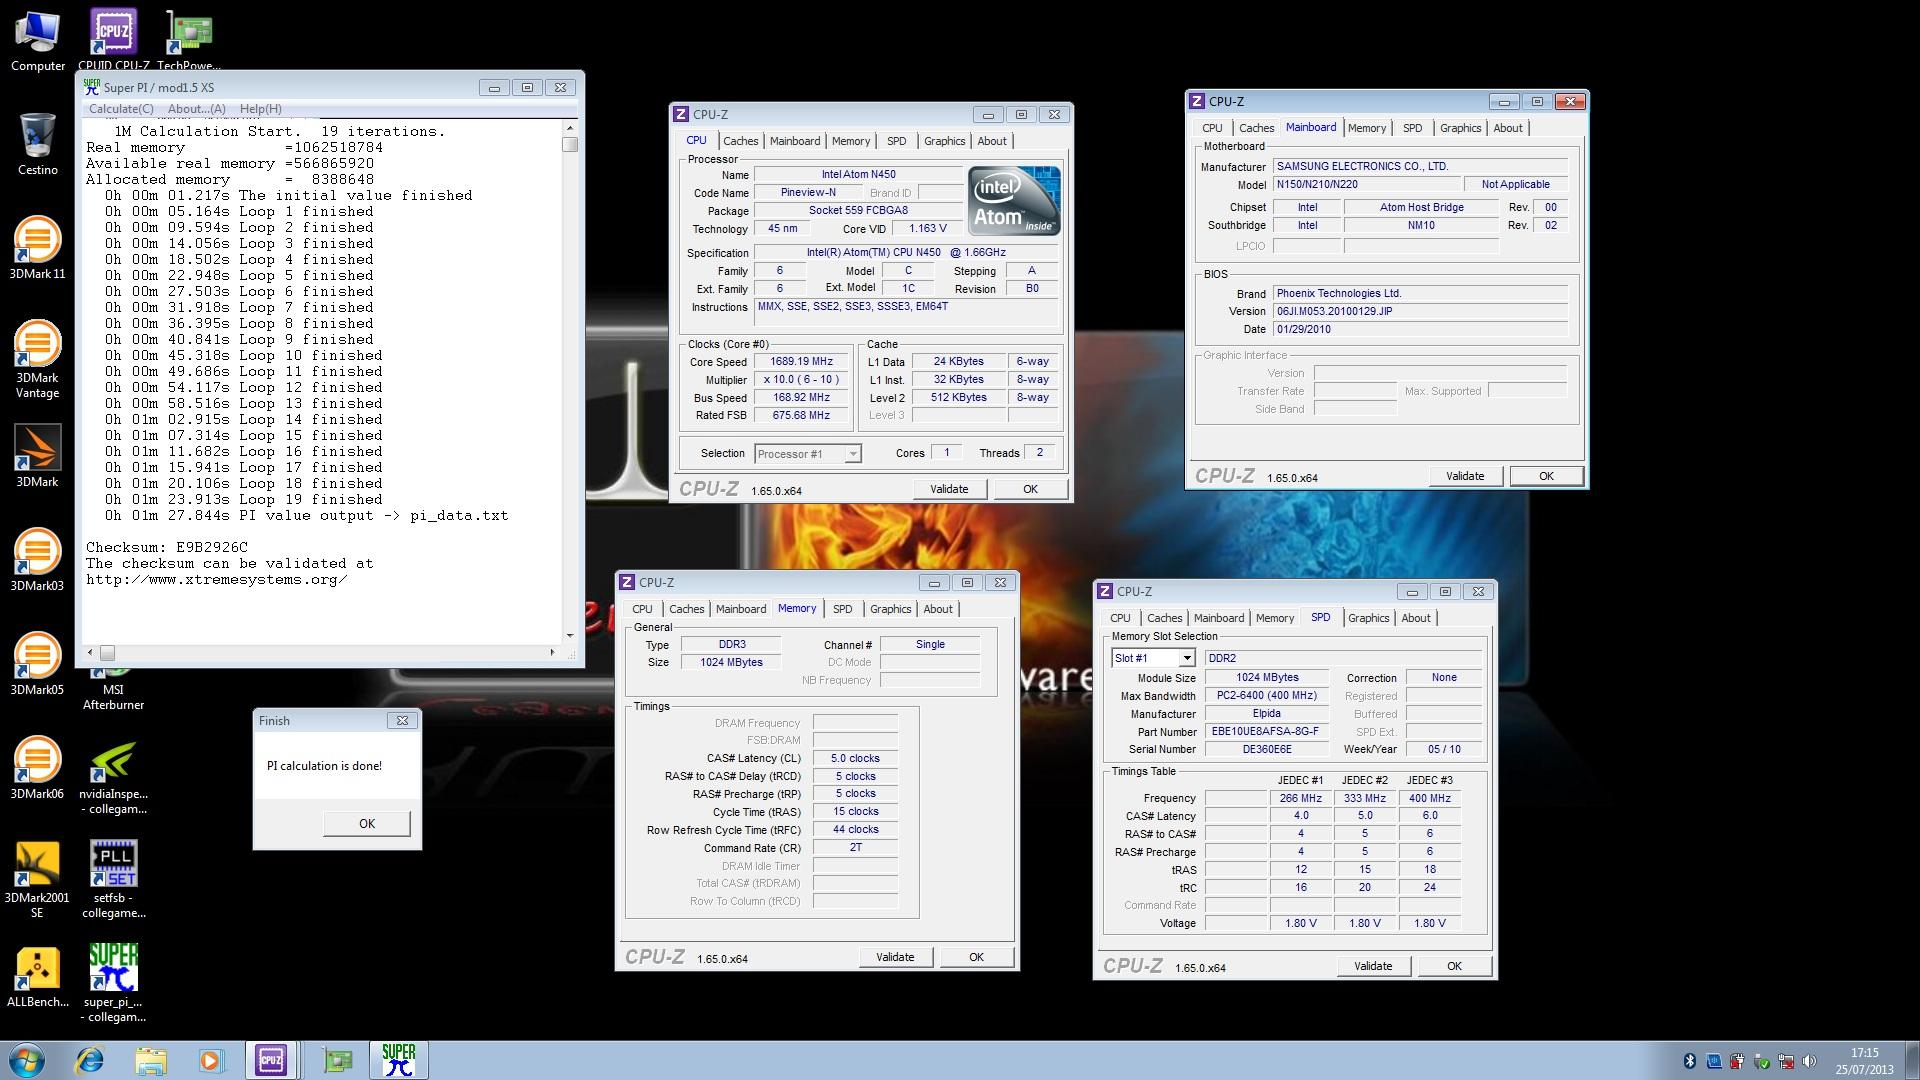Viewport: 1920px width, 1080px height.
Task: Expand the Slot #1 memory slot dropdown
Action: [1186, 658]
